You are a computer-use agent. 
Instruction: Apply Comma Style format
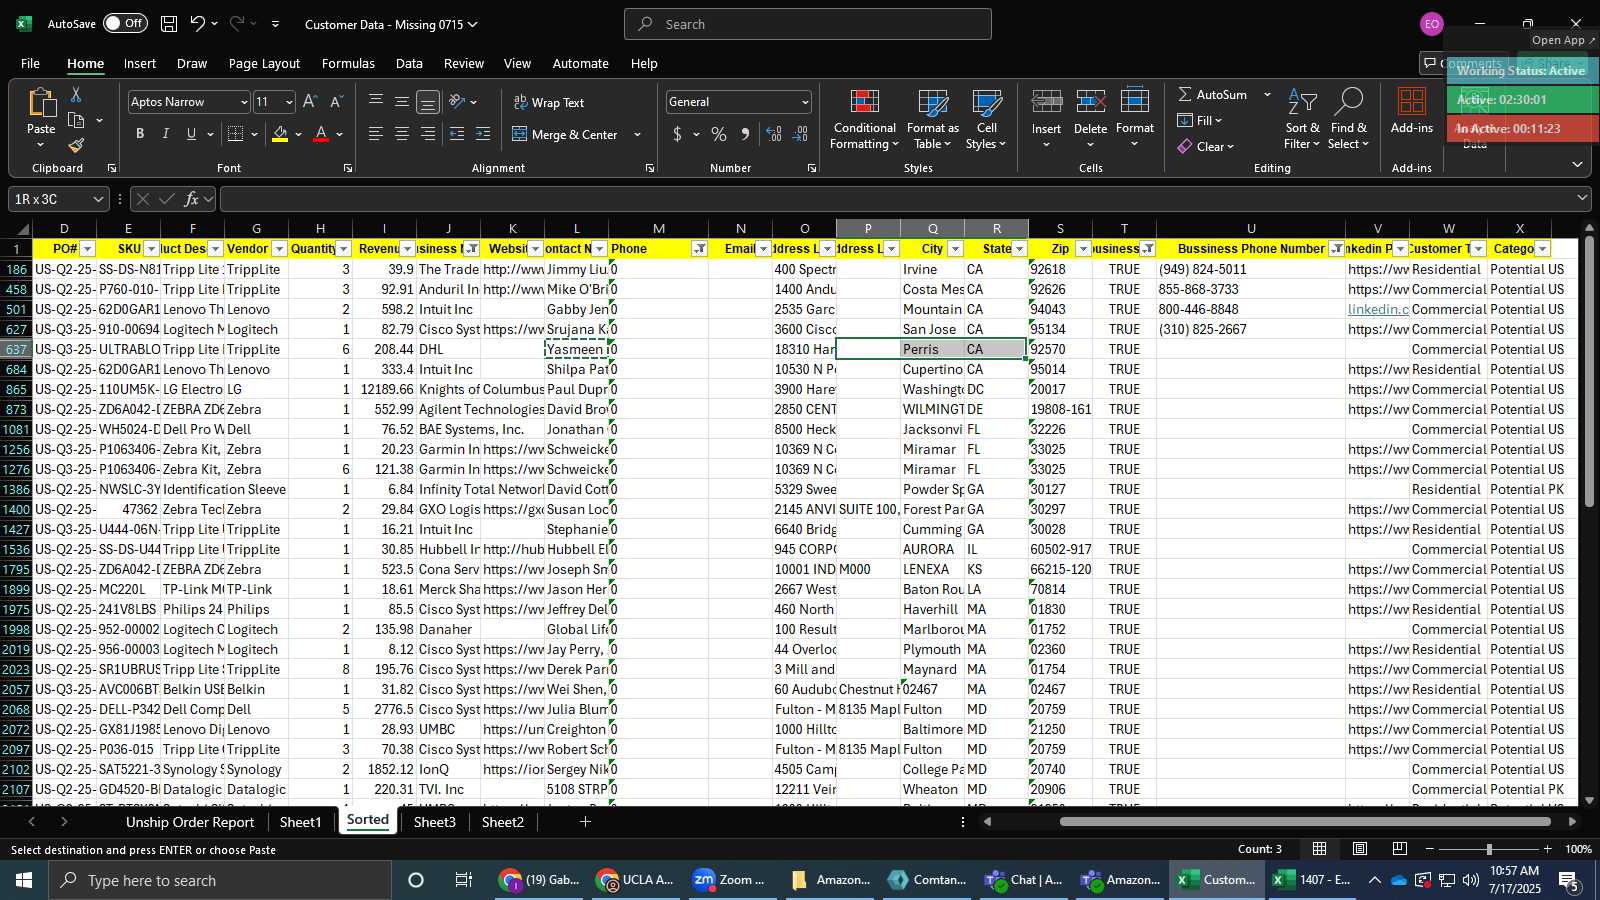click(x=745, y=134)
